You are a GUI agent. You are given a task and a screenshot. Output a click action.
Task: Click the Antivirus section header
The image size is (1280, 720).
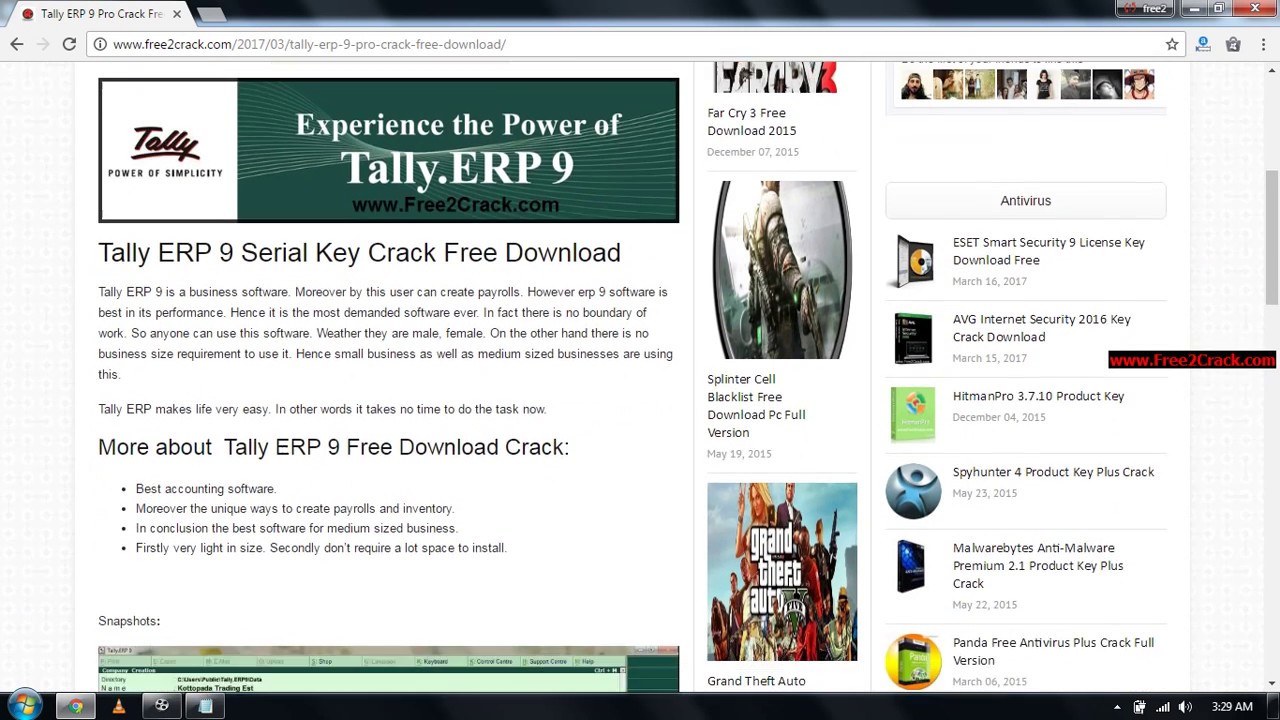pos(1025,200)
